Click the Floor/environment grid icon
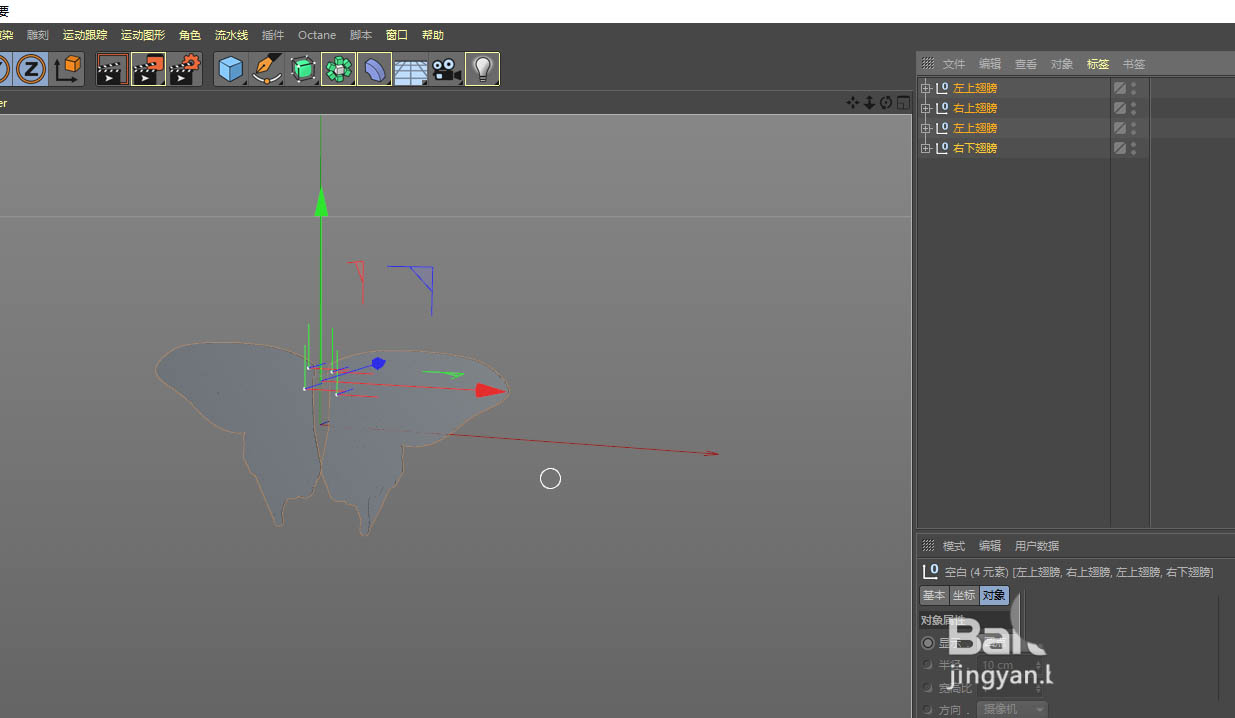1235x718 pixels. (410, 70)
